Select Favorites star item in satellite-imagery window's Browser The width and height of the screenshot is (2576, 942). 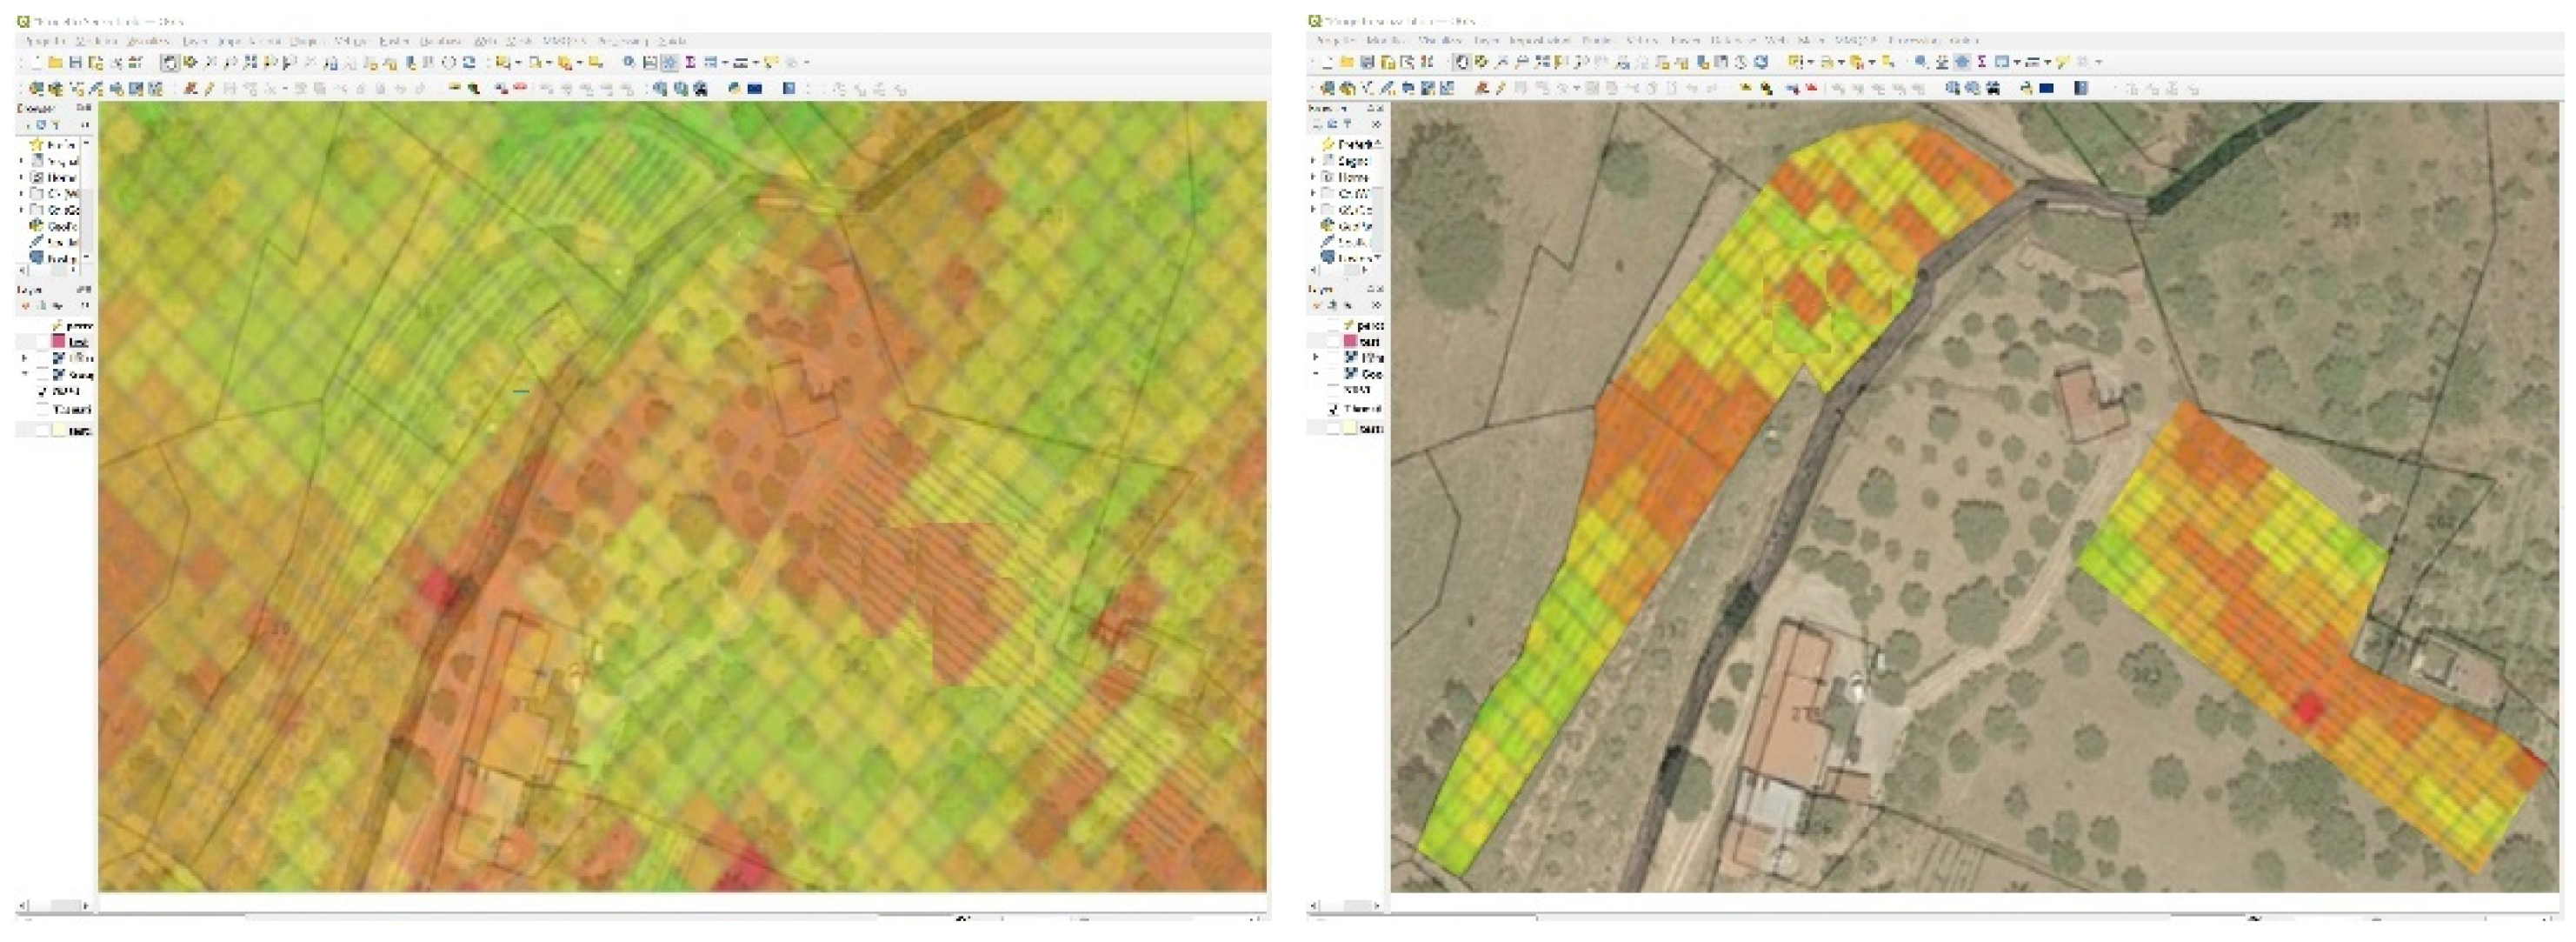tap(1350, 144)
